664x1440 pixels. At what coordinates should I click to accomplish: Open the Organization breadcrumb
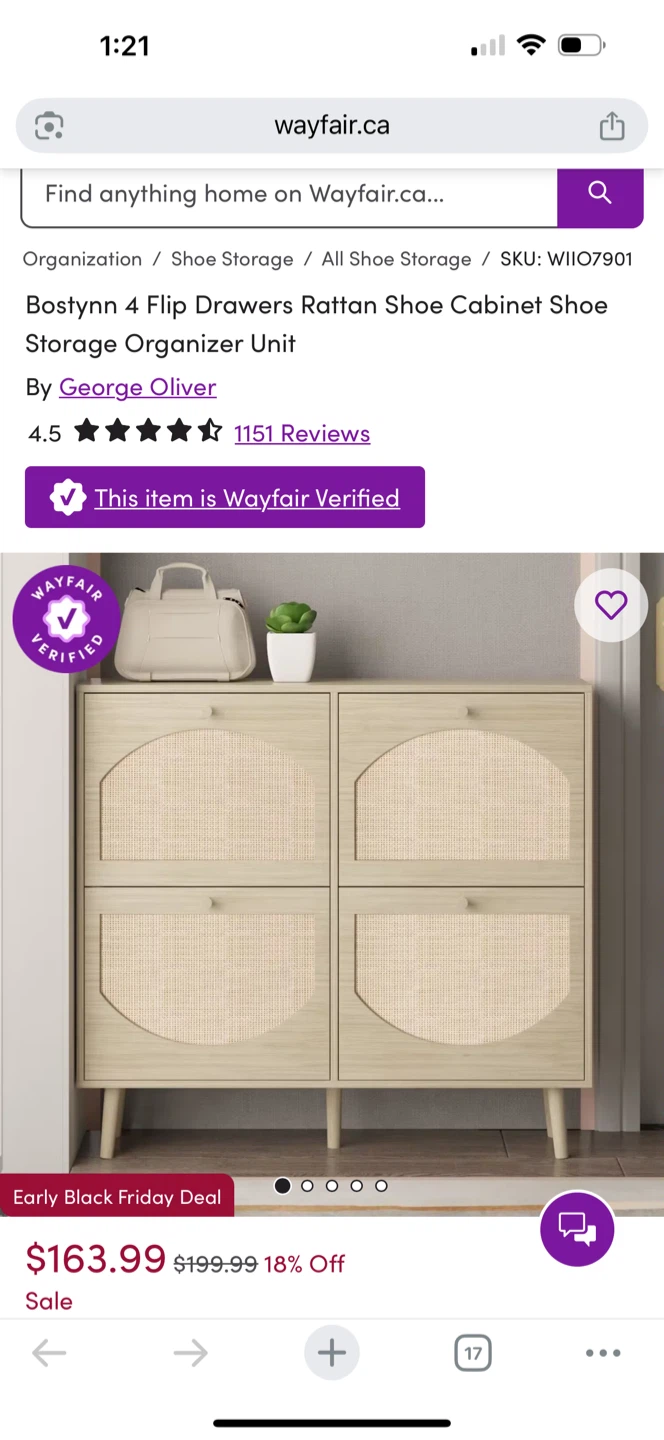(x=82, y=259)
